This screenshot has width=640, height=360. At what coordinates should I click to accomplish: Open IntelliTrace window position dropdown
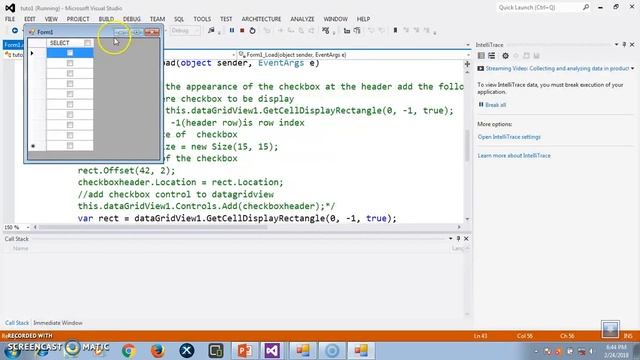[616, 44]
